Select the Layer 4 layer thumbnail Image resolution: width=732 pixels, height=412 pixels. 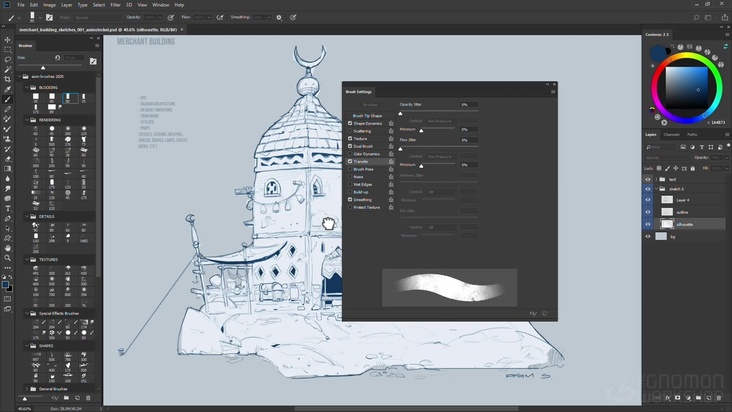click(x=667, y=200)
